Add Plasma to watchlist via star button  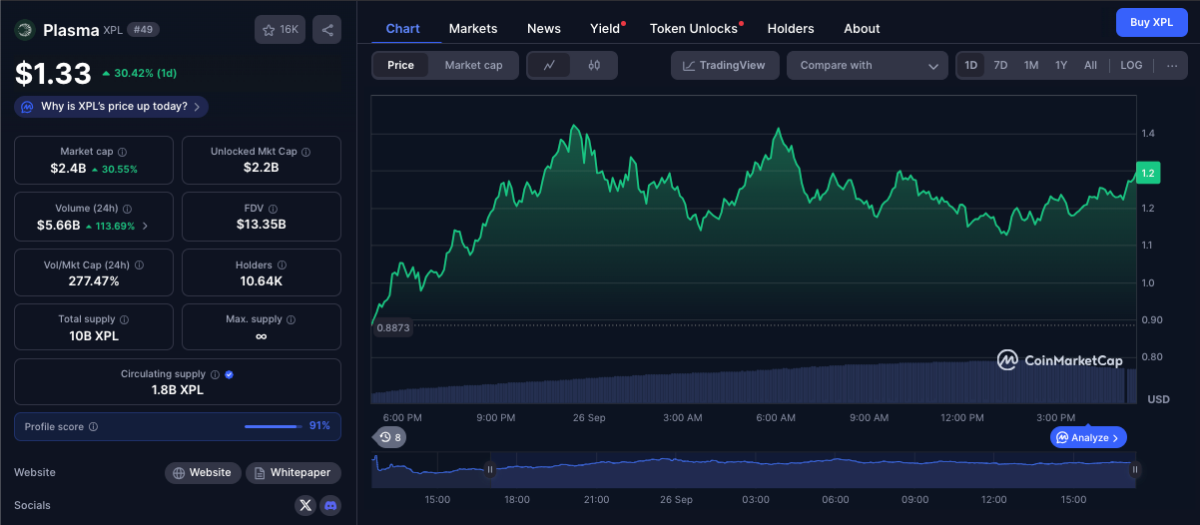280,30
